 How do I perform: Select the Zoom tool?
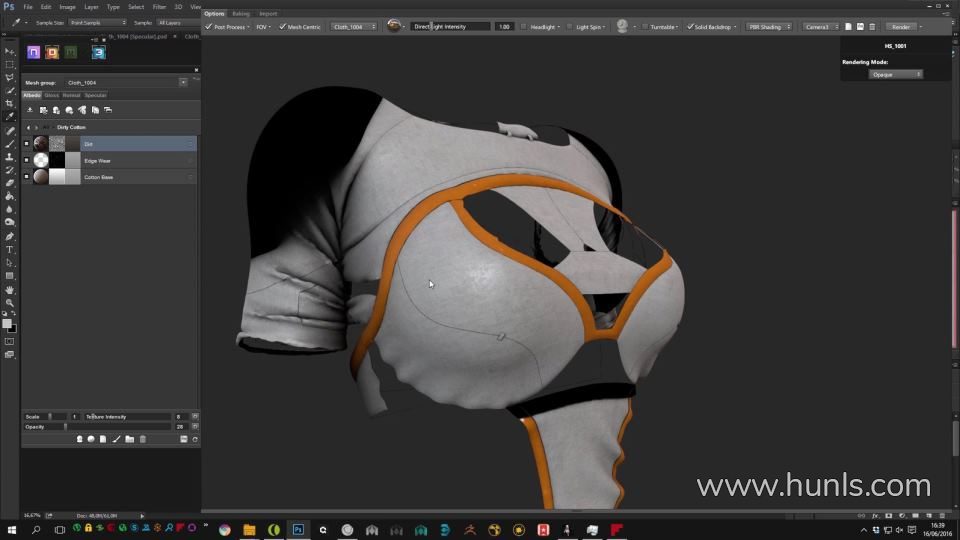[9, 302]
